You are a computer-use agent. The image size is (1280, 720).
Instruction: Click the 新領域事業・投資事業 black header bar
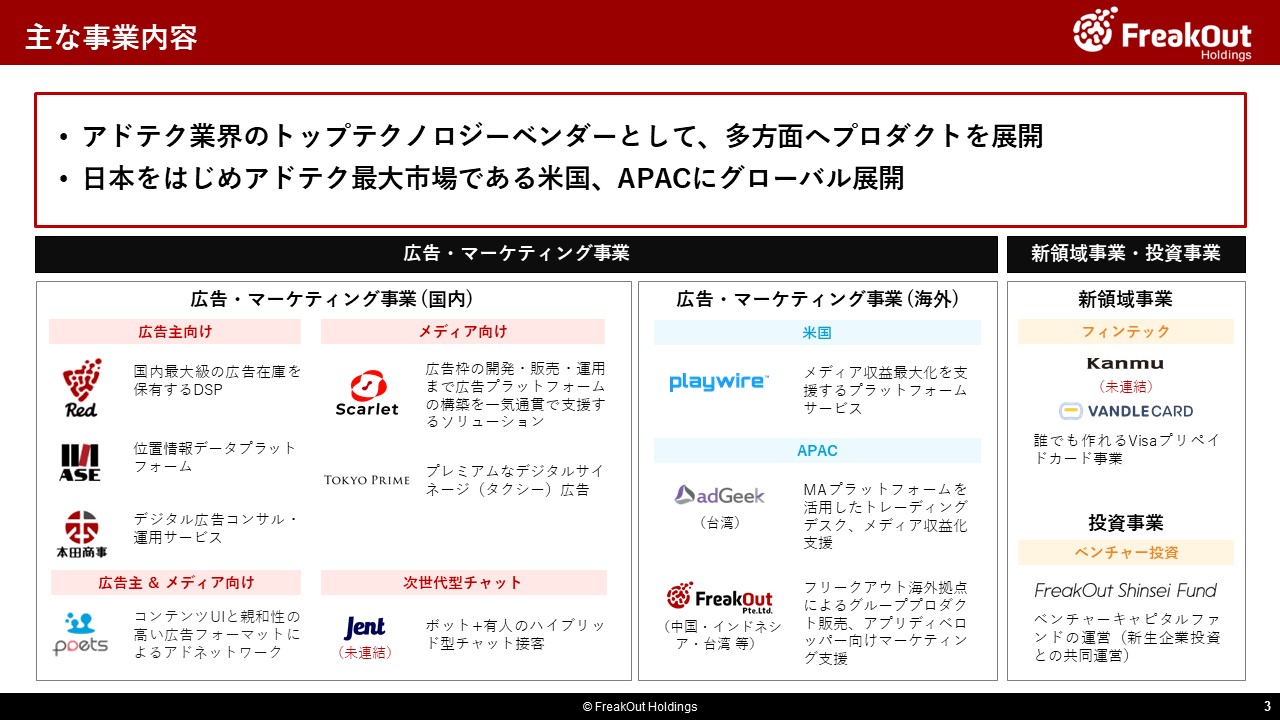tap(1126, 254)
